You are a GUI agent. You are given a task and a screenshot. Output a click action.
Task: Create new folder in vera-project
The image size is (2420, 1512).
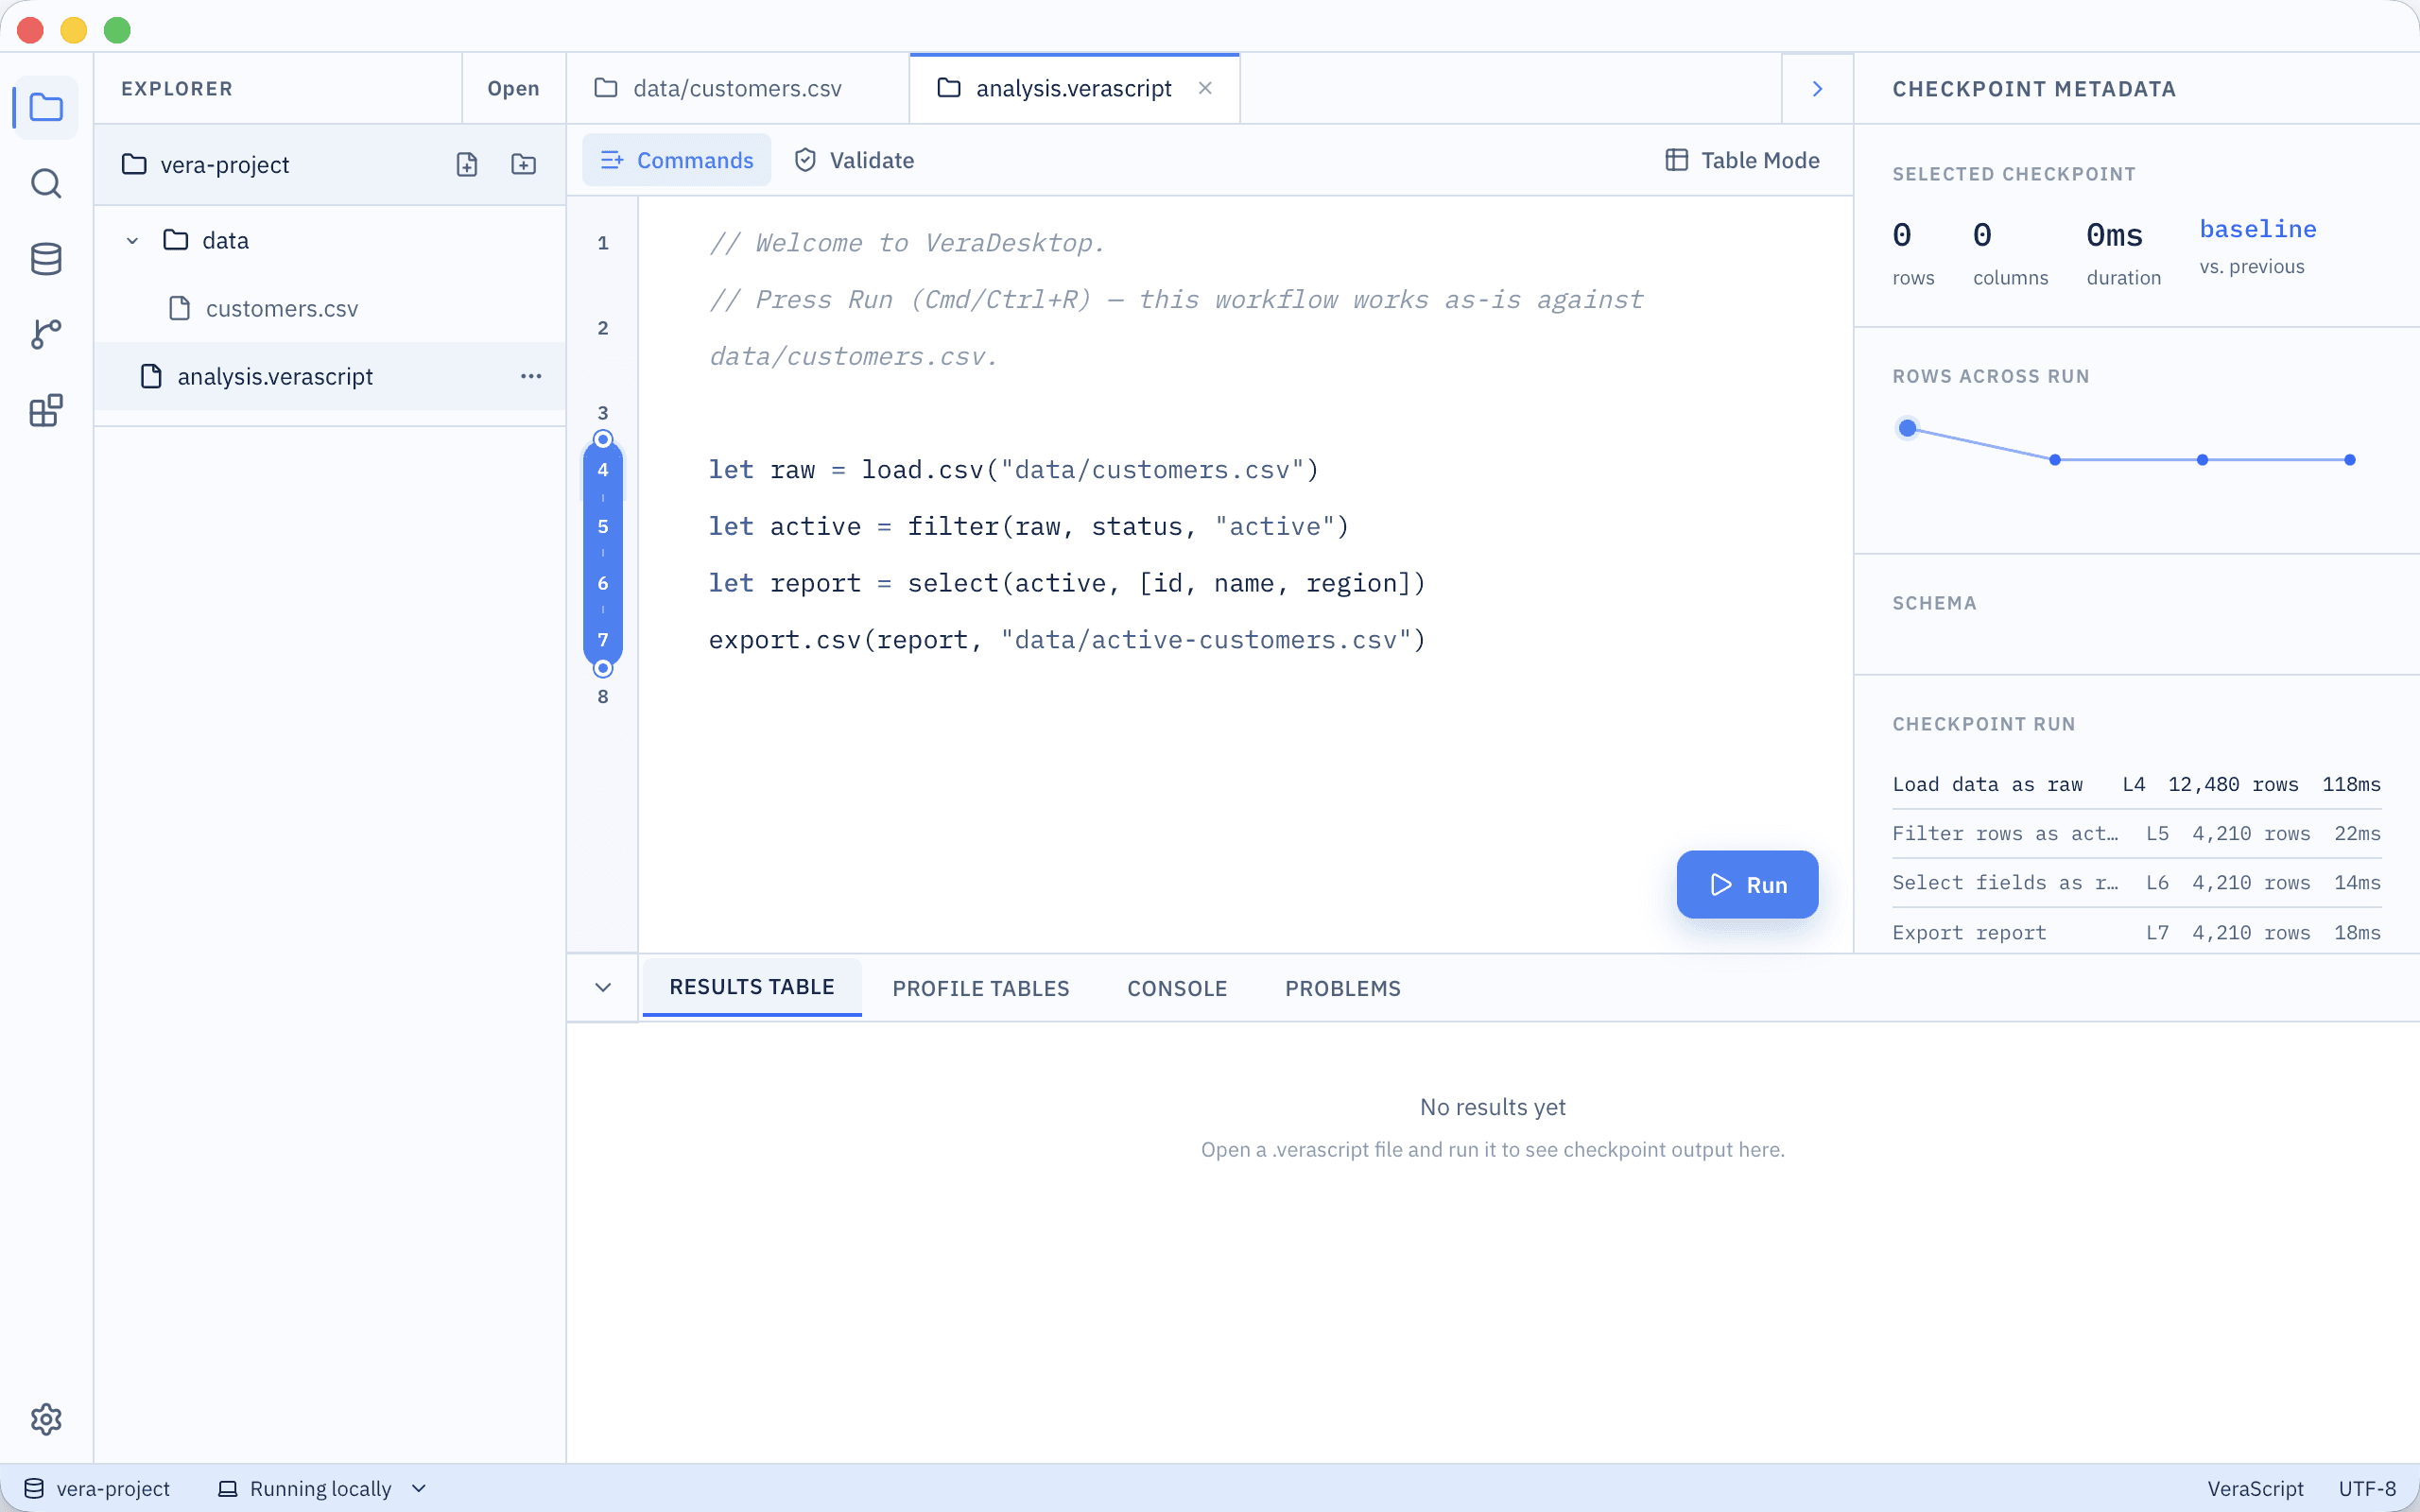523,164
